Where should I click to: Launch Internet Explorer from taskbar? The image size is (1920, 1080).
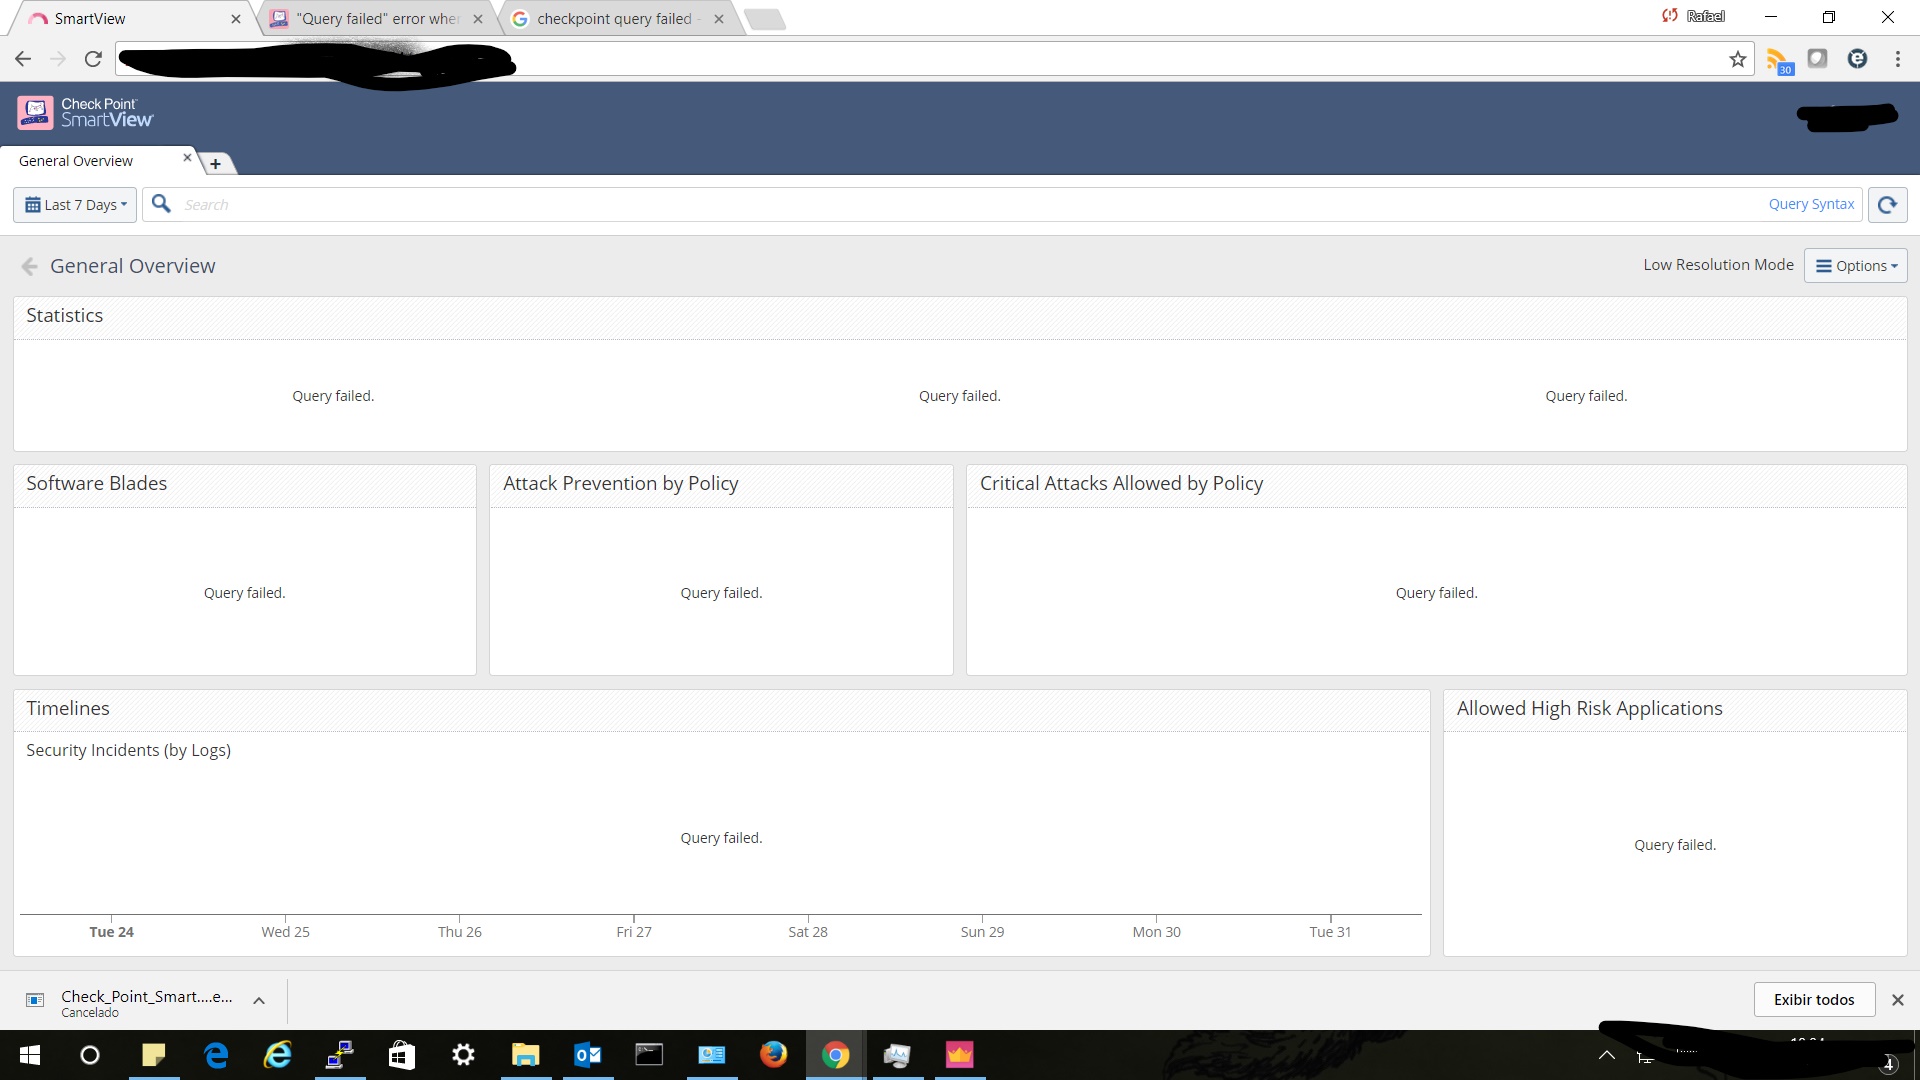point(277,1055)
